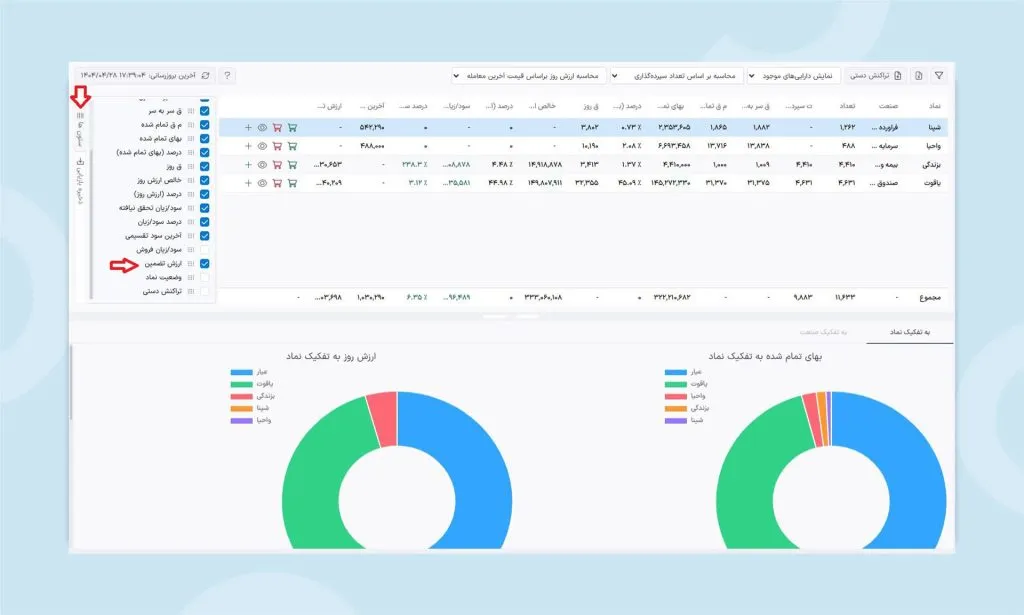
Task: Open the ذخیره بازیابی side panel tab
Action: [x=80, y=181]
